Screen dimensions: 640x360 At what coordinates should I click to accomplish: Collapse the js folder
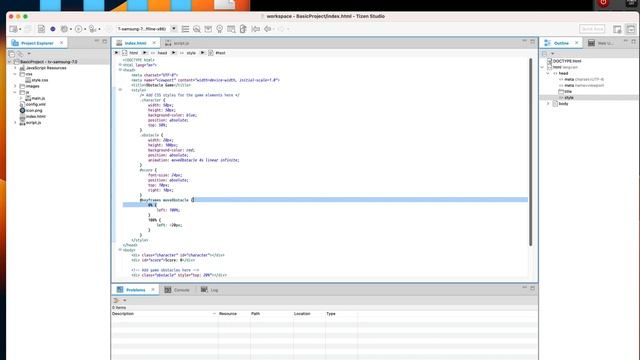pos(16,92)
